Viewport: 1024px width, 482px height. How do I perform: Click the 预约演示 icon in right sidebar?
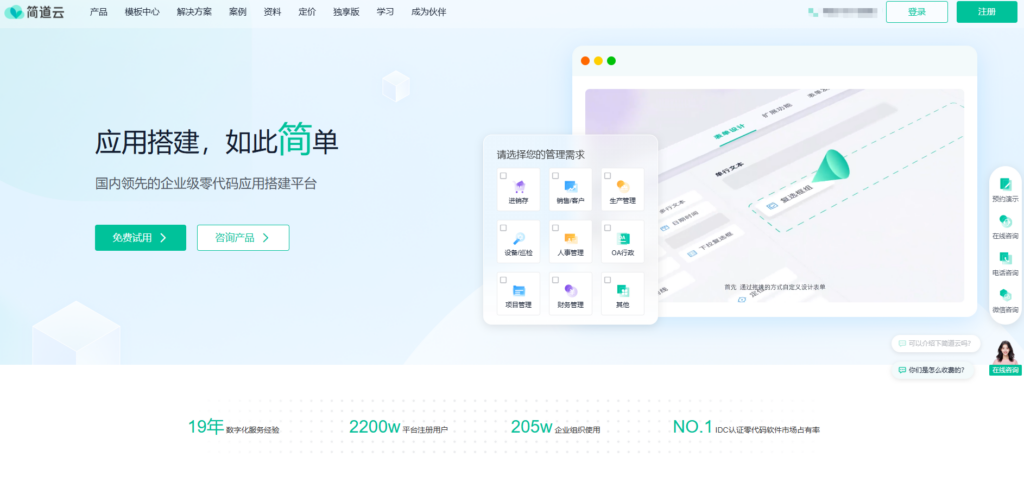[x=1005, y=185]
